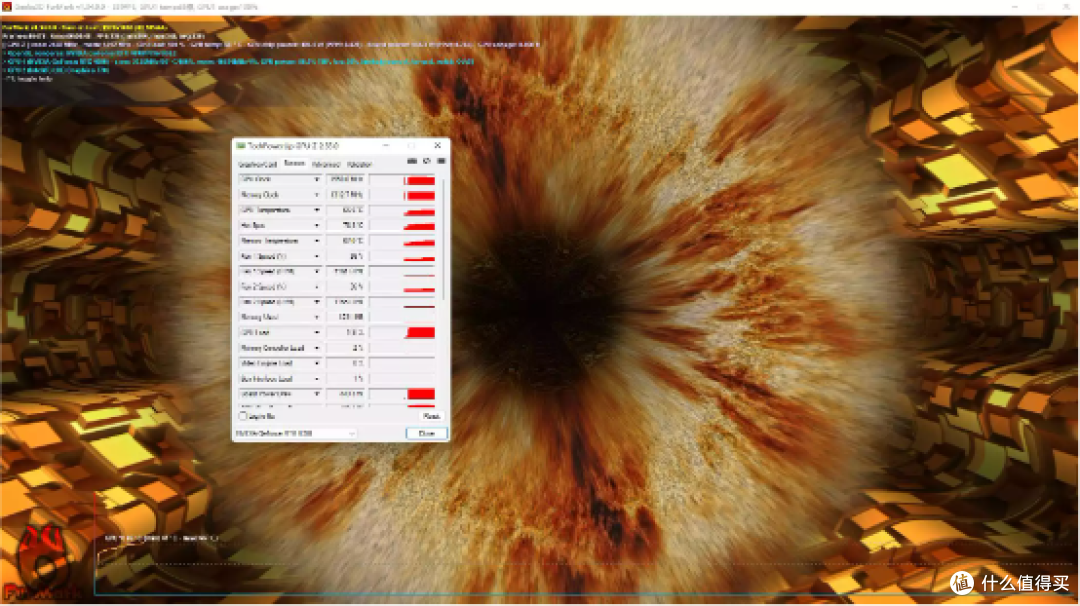Screen dimensions: 1080x606
Task: Click the GPU Clock history graph
Action: pos(402,179)
